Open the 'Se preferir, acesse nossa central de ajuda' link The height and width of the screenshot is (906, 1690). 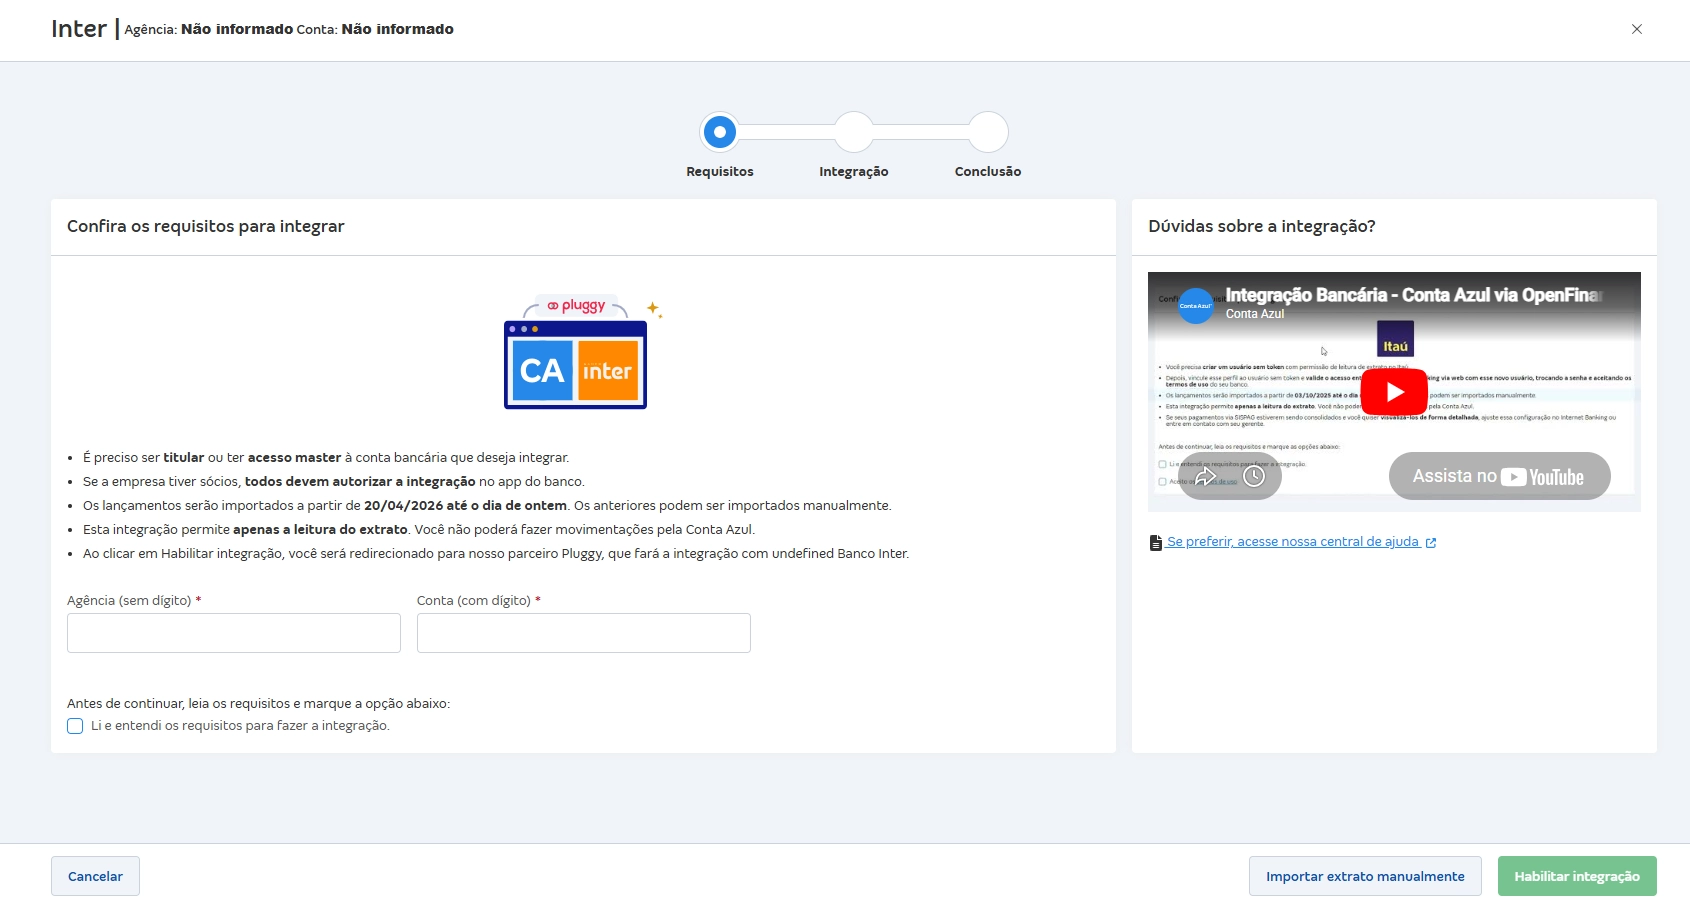[x=1293, y=542]
